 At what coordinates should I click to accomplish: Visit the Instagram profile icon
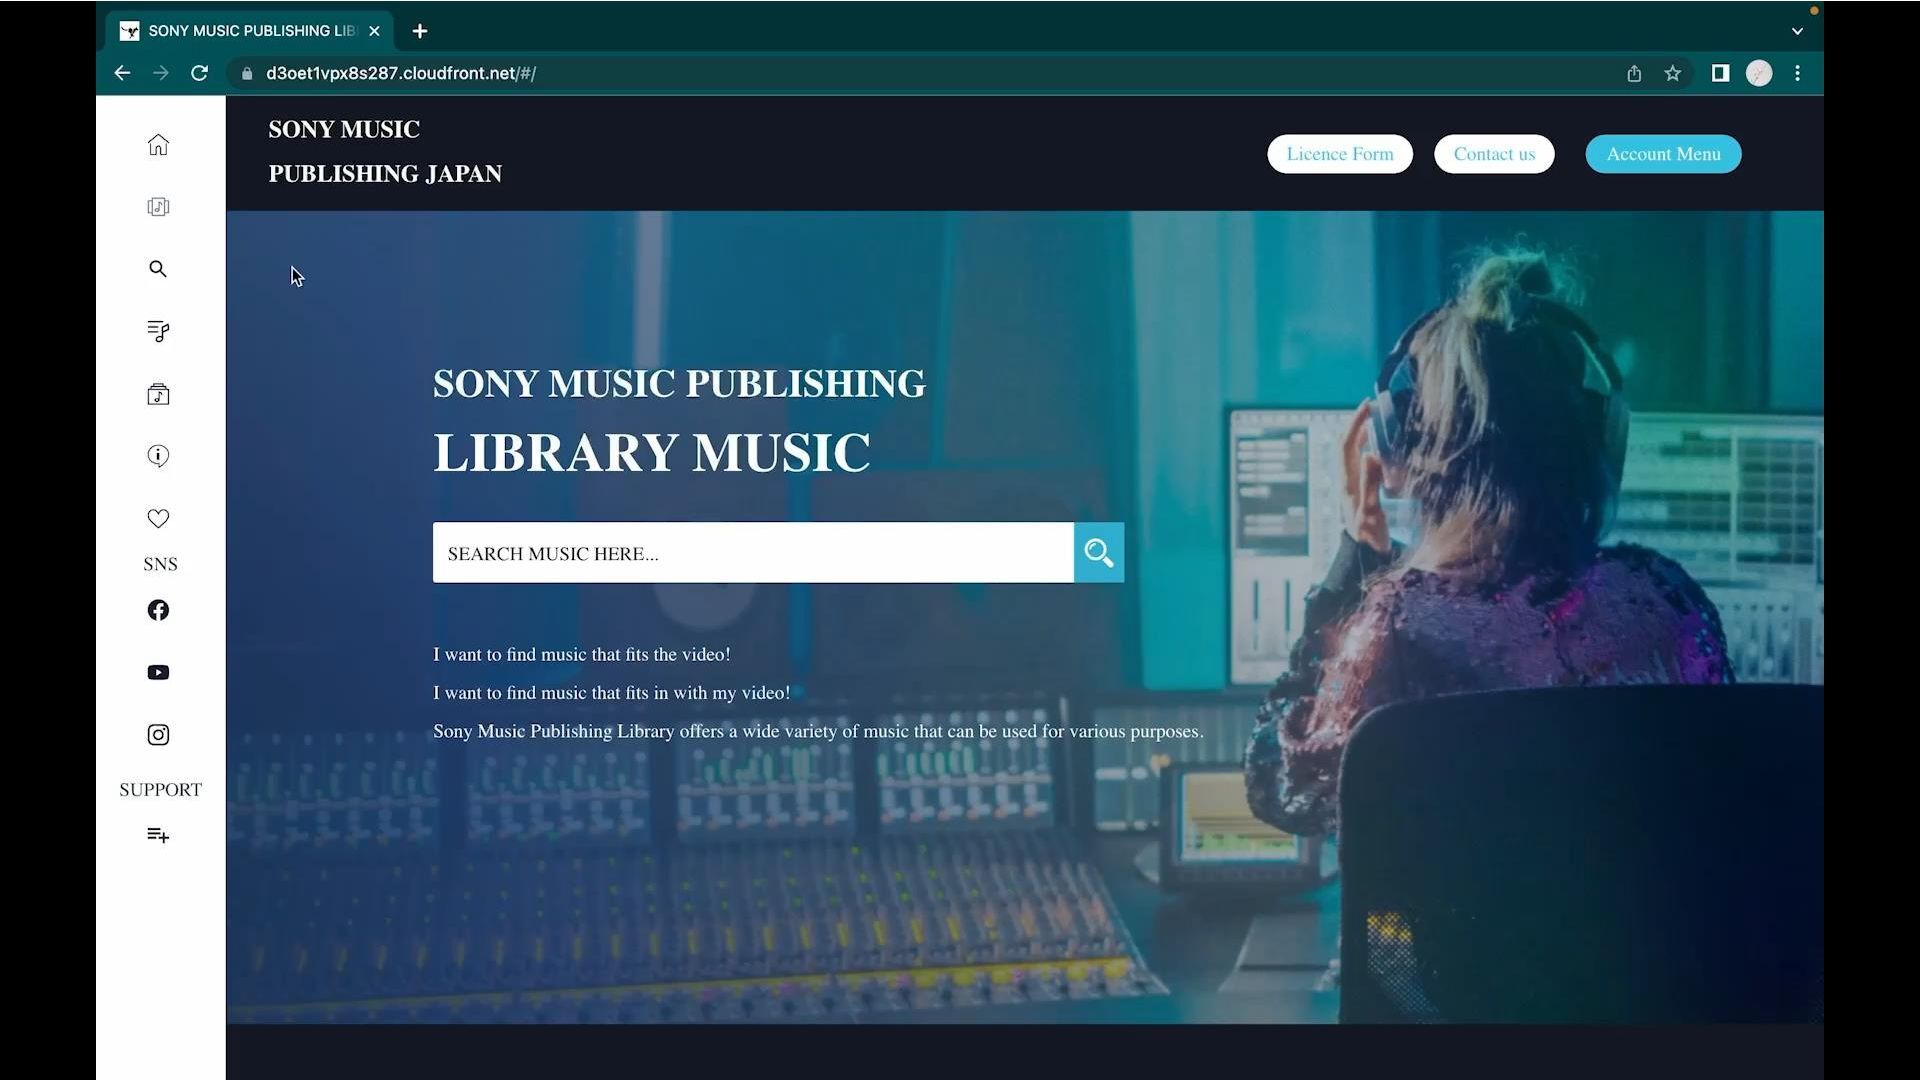pyautogui.click(x=158, y=735)
